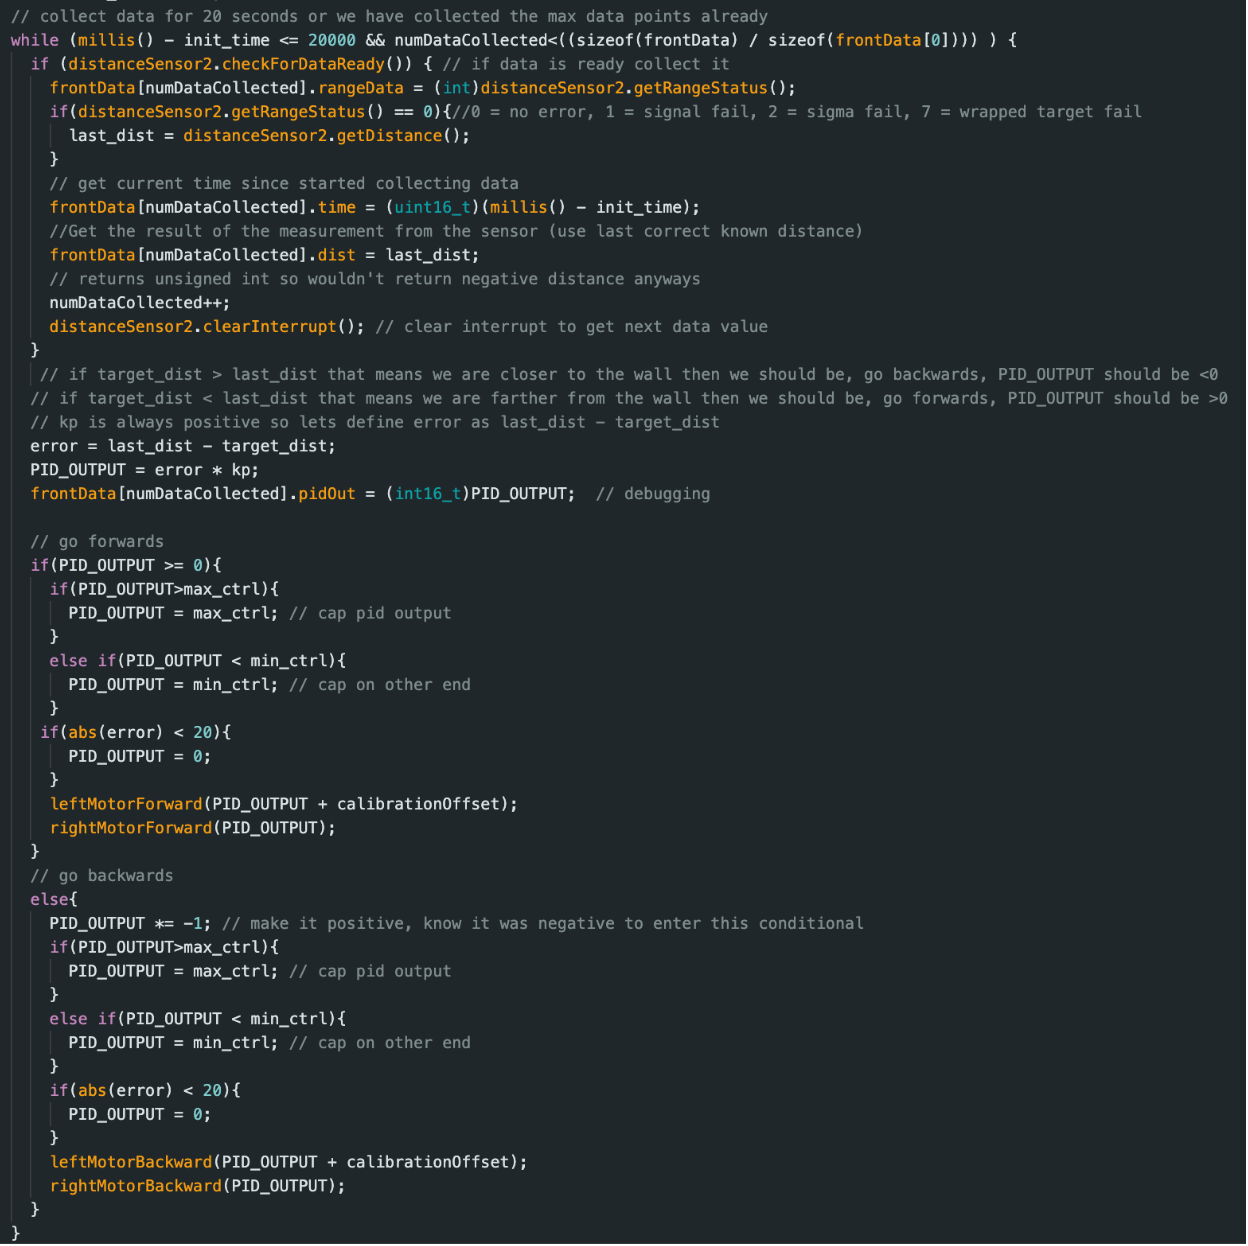Click the leftMotorForward function call

click(126, 804)
